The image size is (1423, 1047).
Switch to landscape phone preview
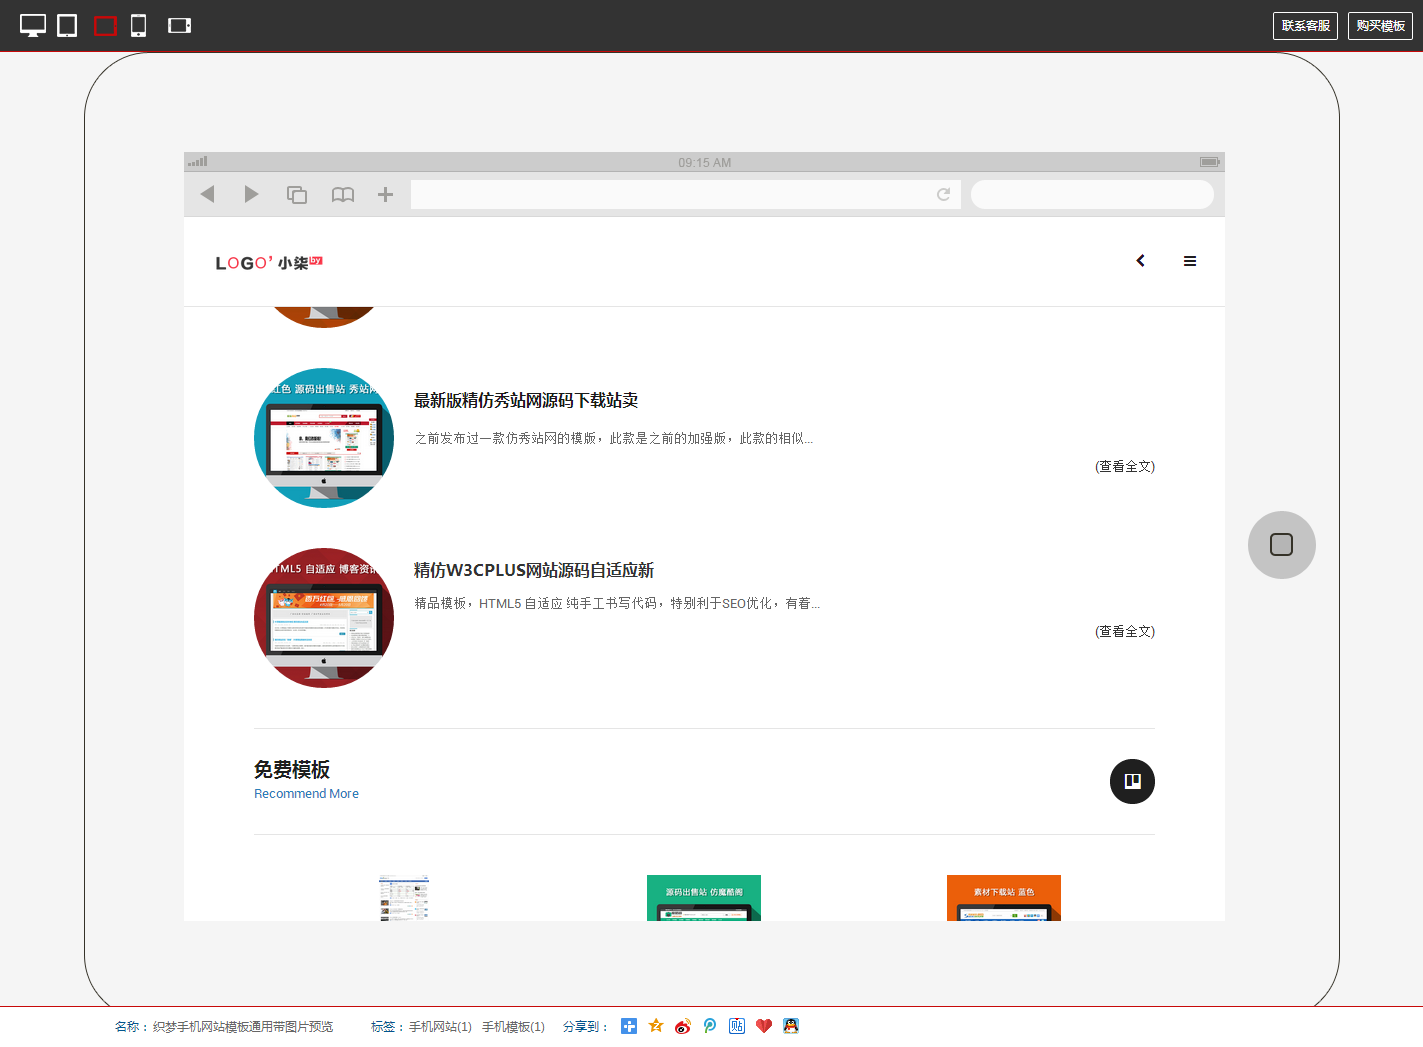tap(179, 26)
